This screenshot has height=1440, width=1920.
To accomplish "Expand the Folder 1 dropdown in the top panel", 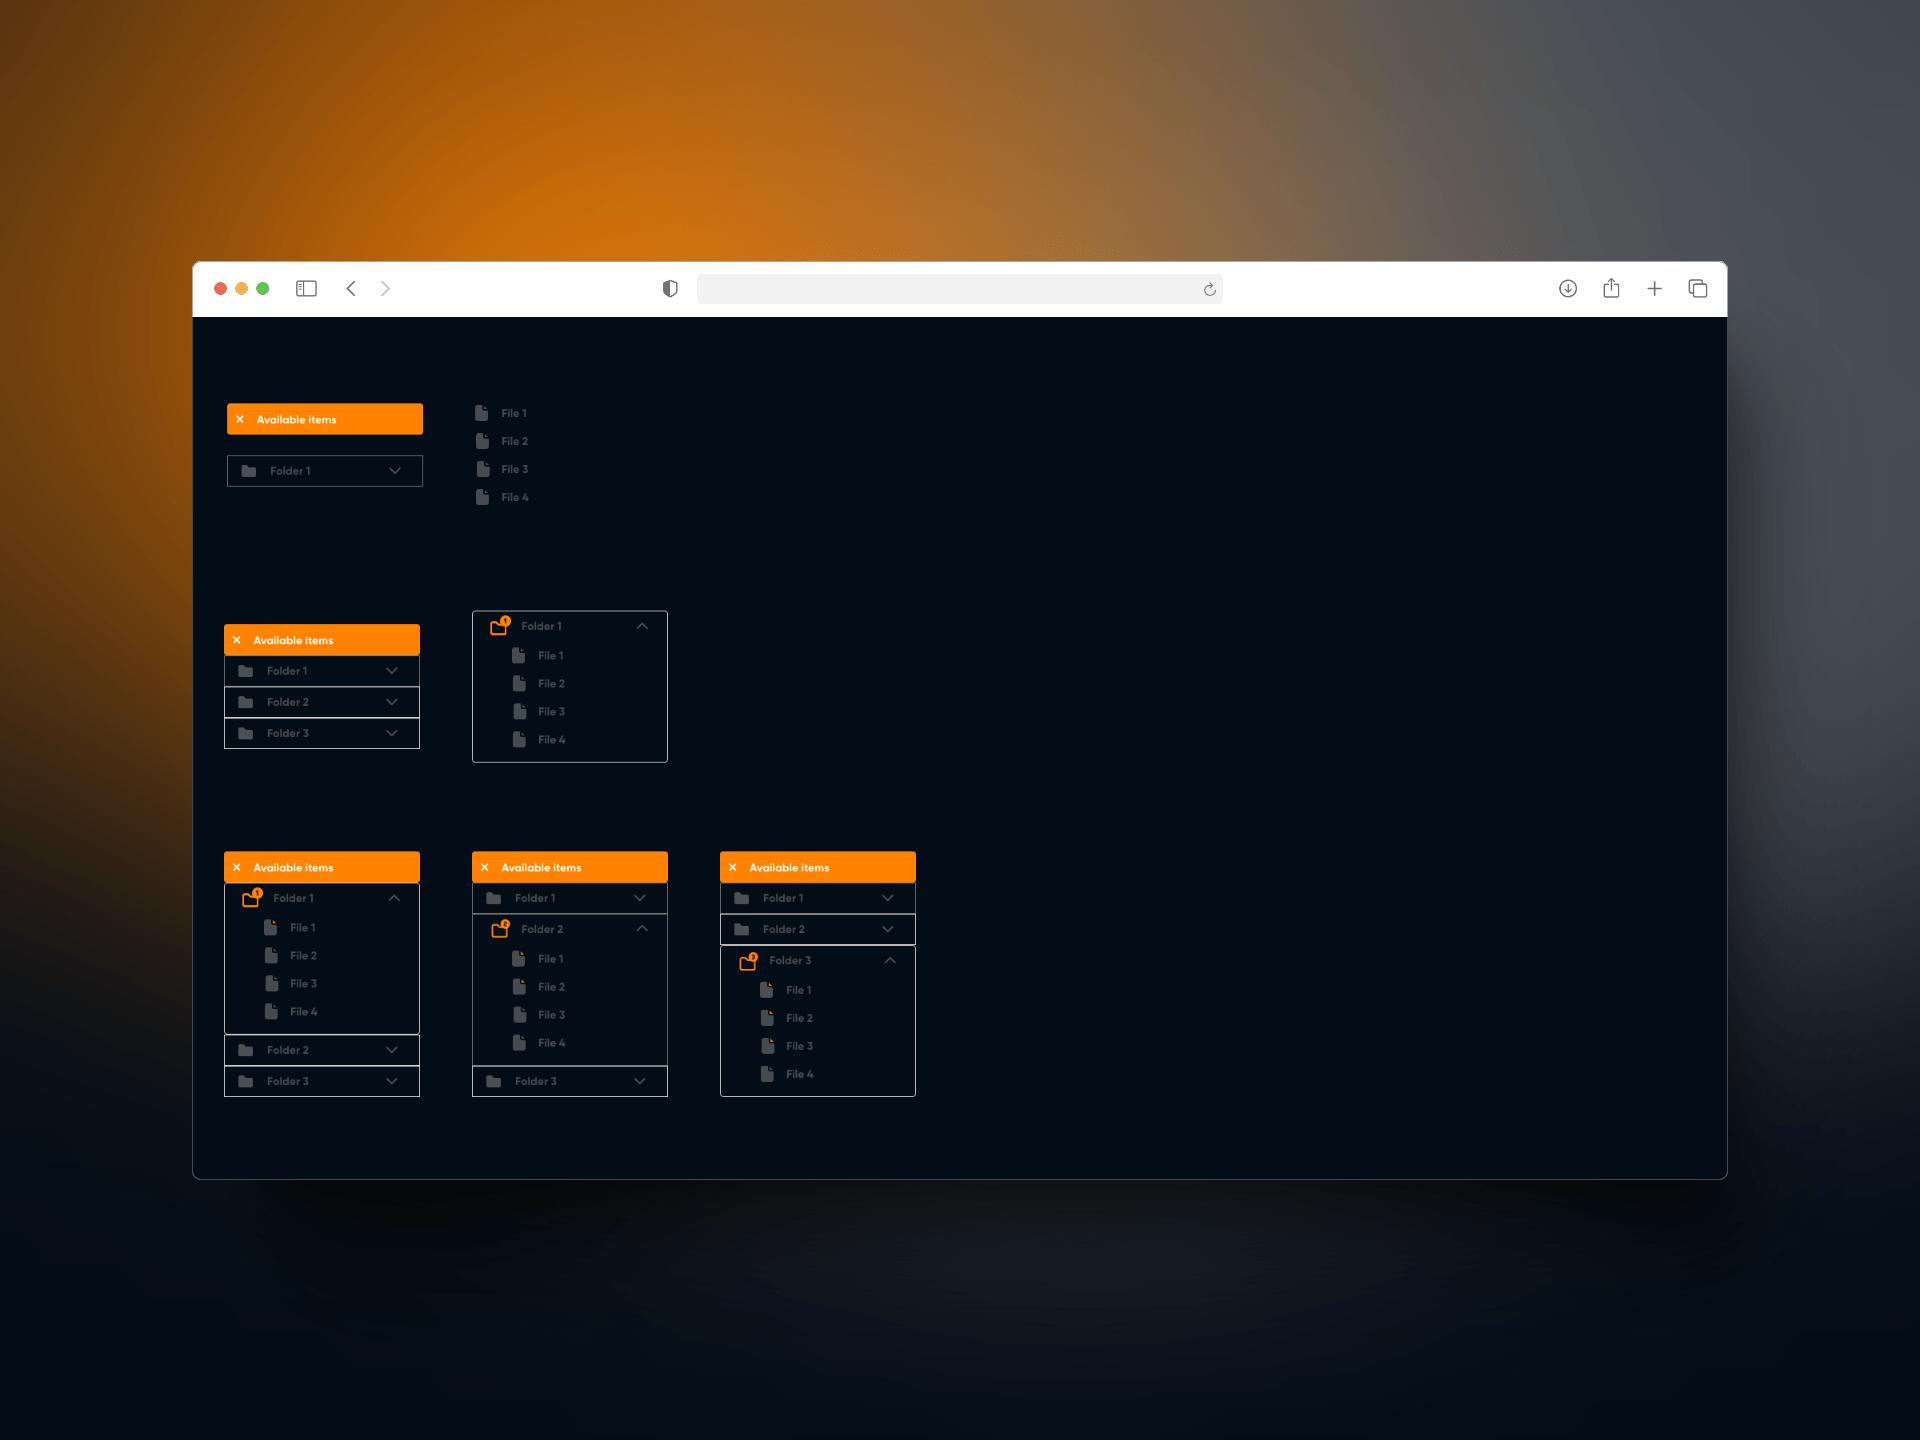I will [393, 470].
